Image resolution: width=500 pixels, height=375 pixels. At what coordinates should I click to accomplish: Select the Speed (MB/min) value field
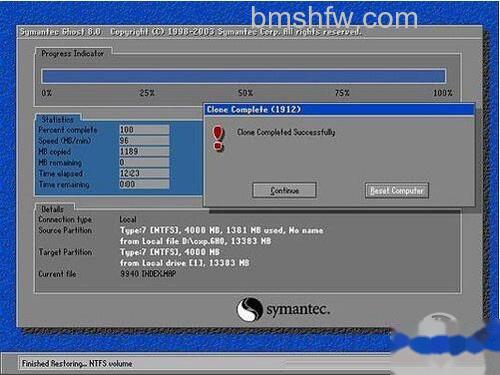tap(144, 140)
